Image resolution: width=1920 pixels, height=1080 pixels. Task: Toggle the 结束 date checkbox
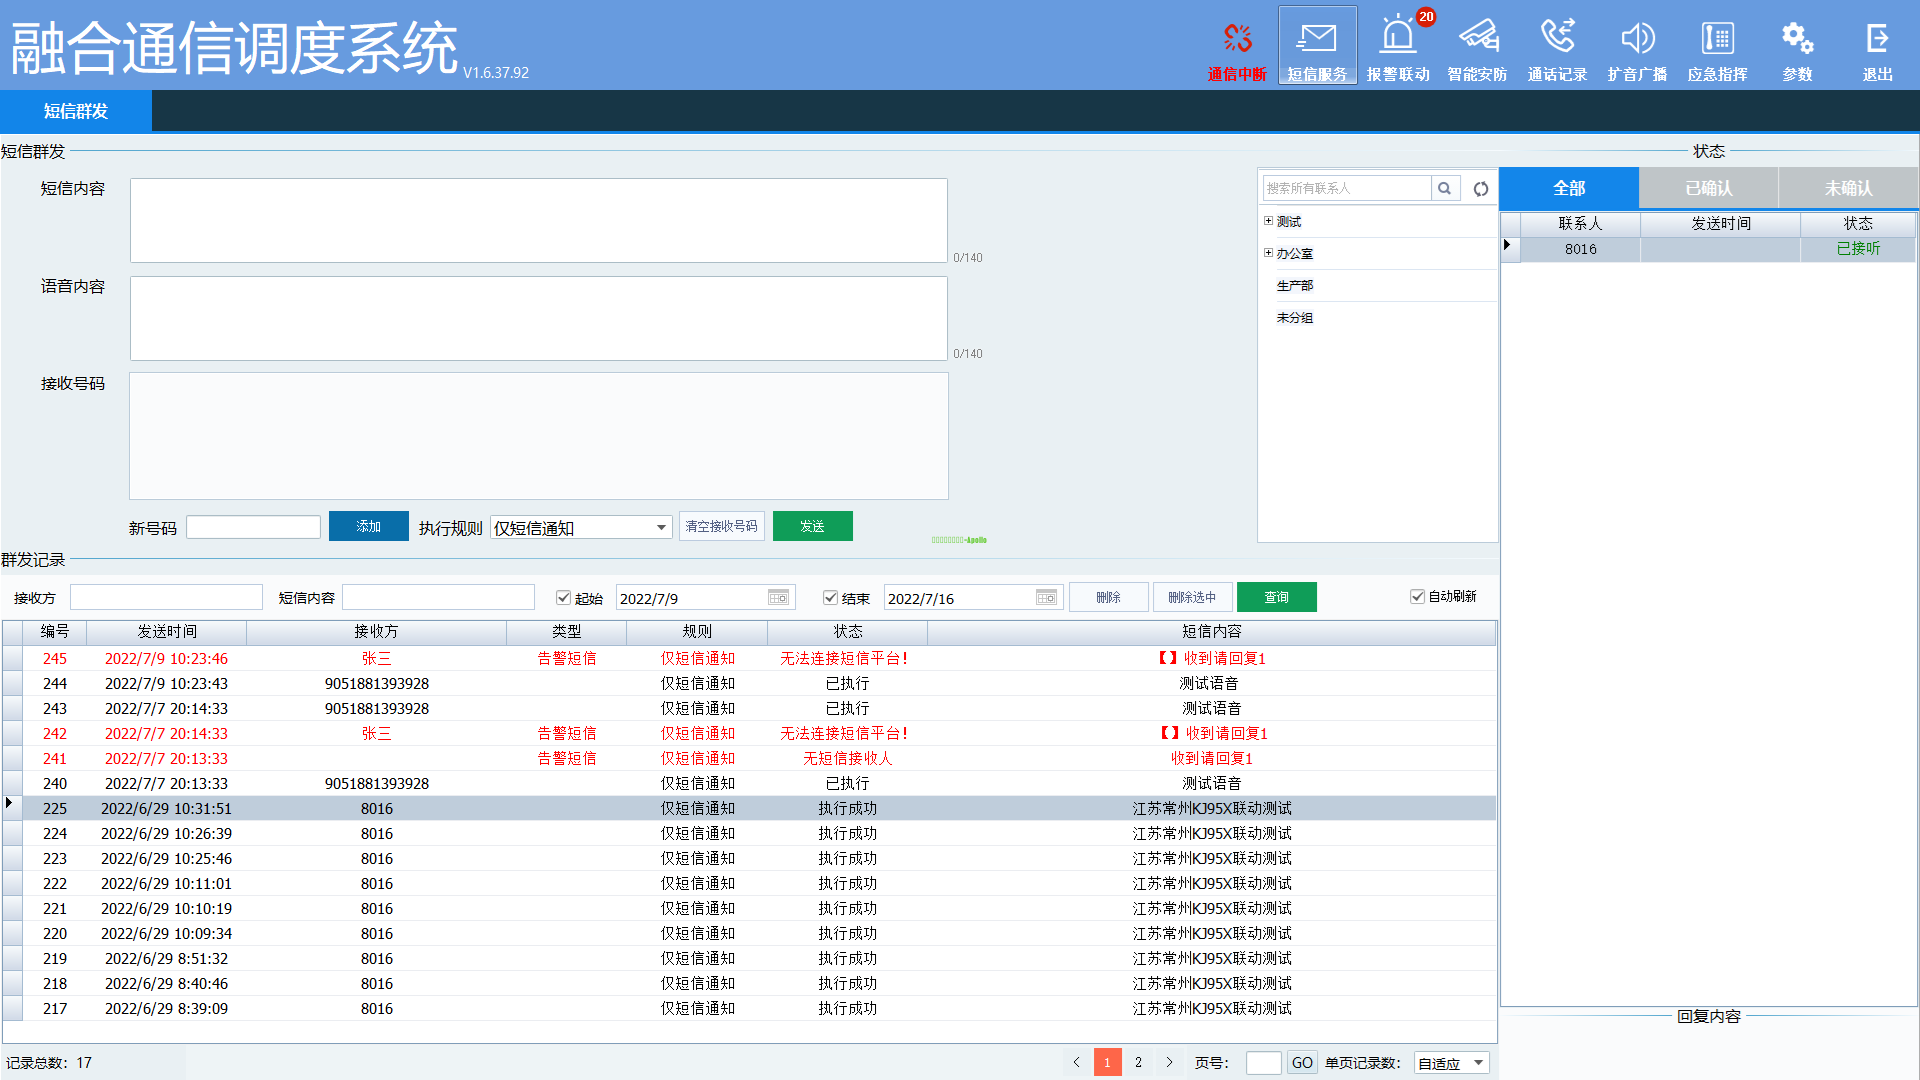point(830,597)
